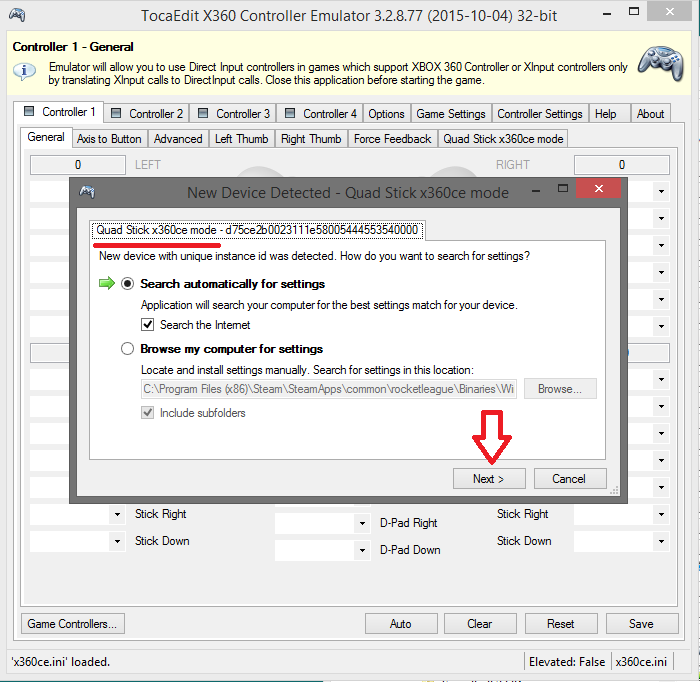This screenshot has height=682, width=700.
Task: Click the Auto button
Action: 400,624
